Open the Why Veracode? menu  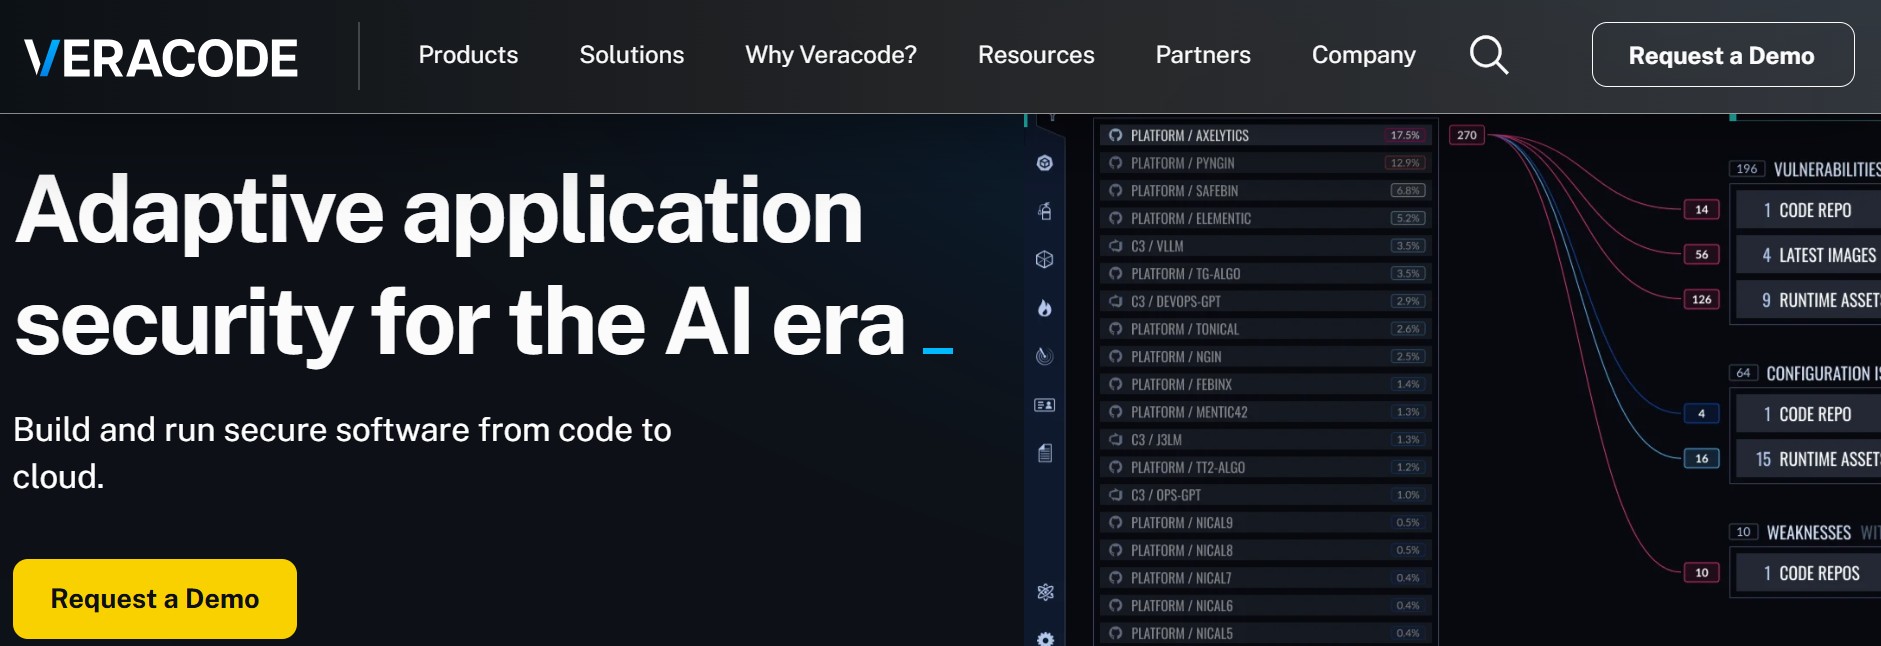[831, 55]
